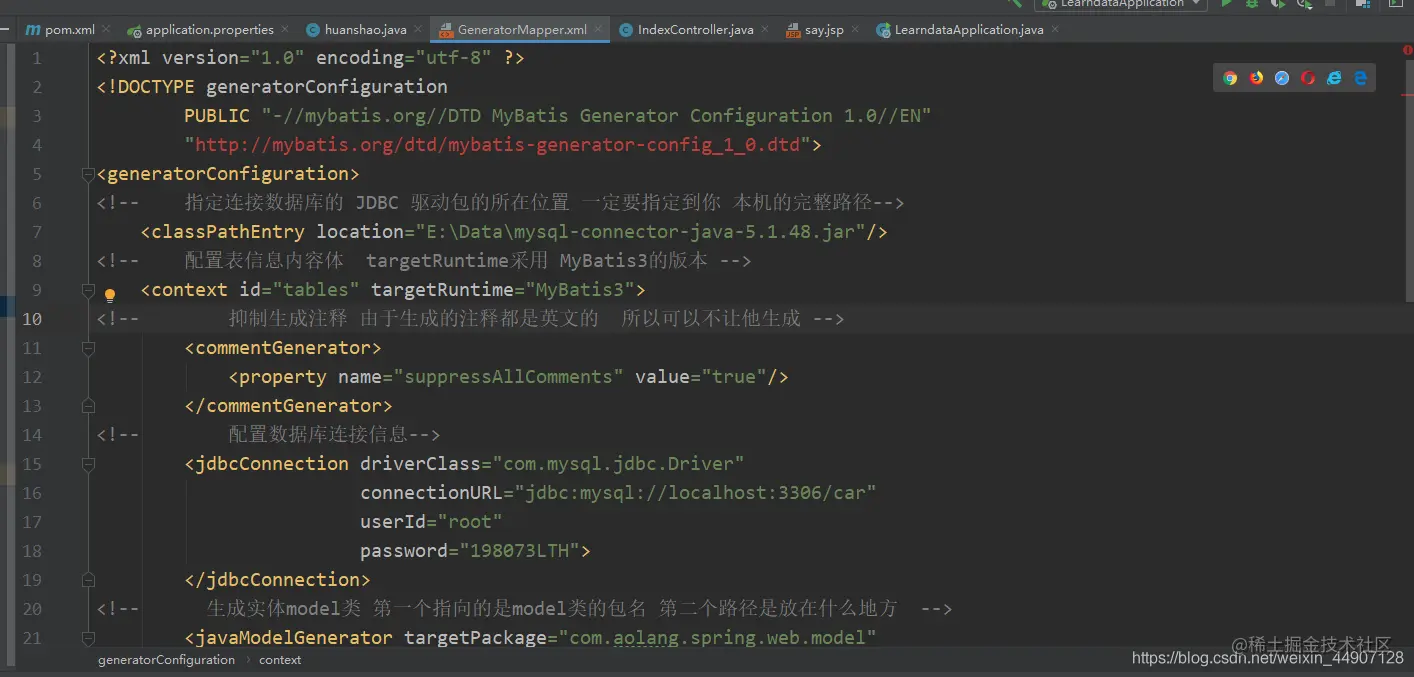Click the "com.aolang.spring.web.model" targetPackage value
The width and height of the screenshot is (1414, 677).
(x=718, y=638)
